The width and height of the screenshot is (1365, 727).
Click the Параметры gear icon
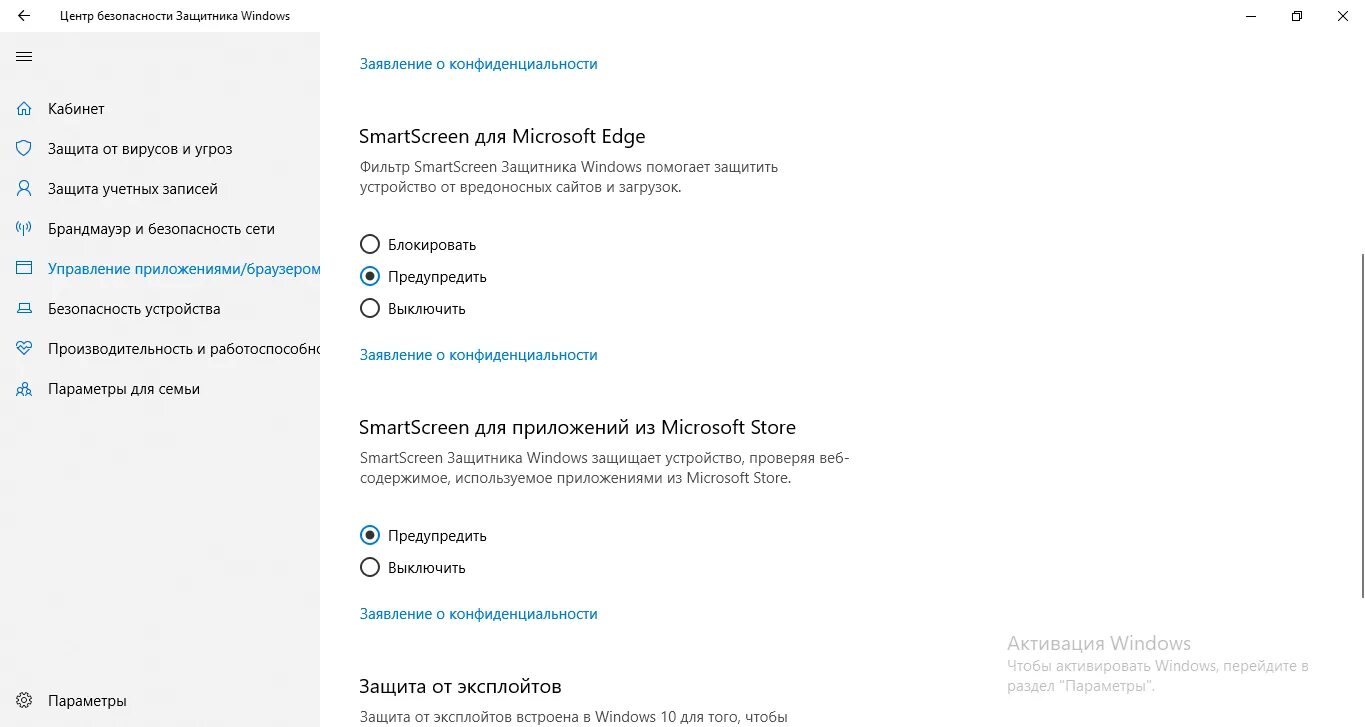pos(24,701)
